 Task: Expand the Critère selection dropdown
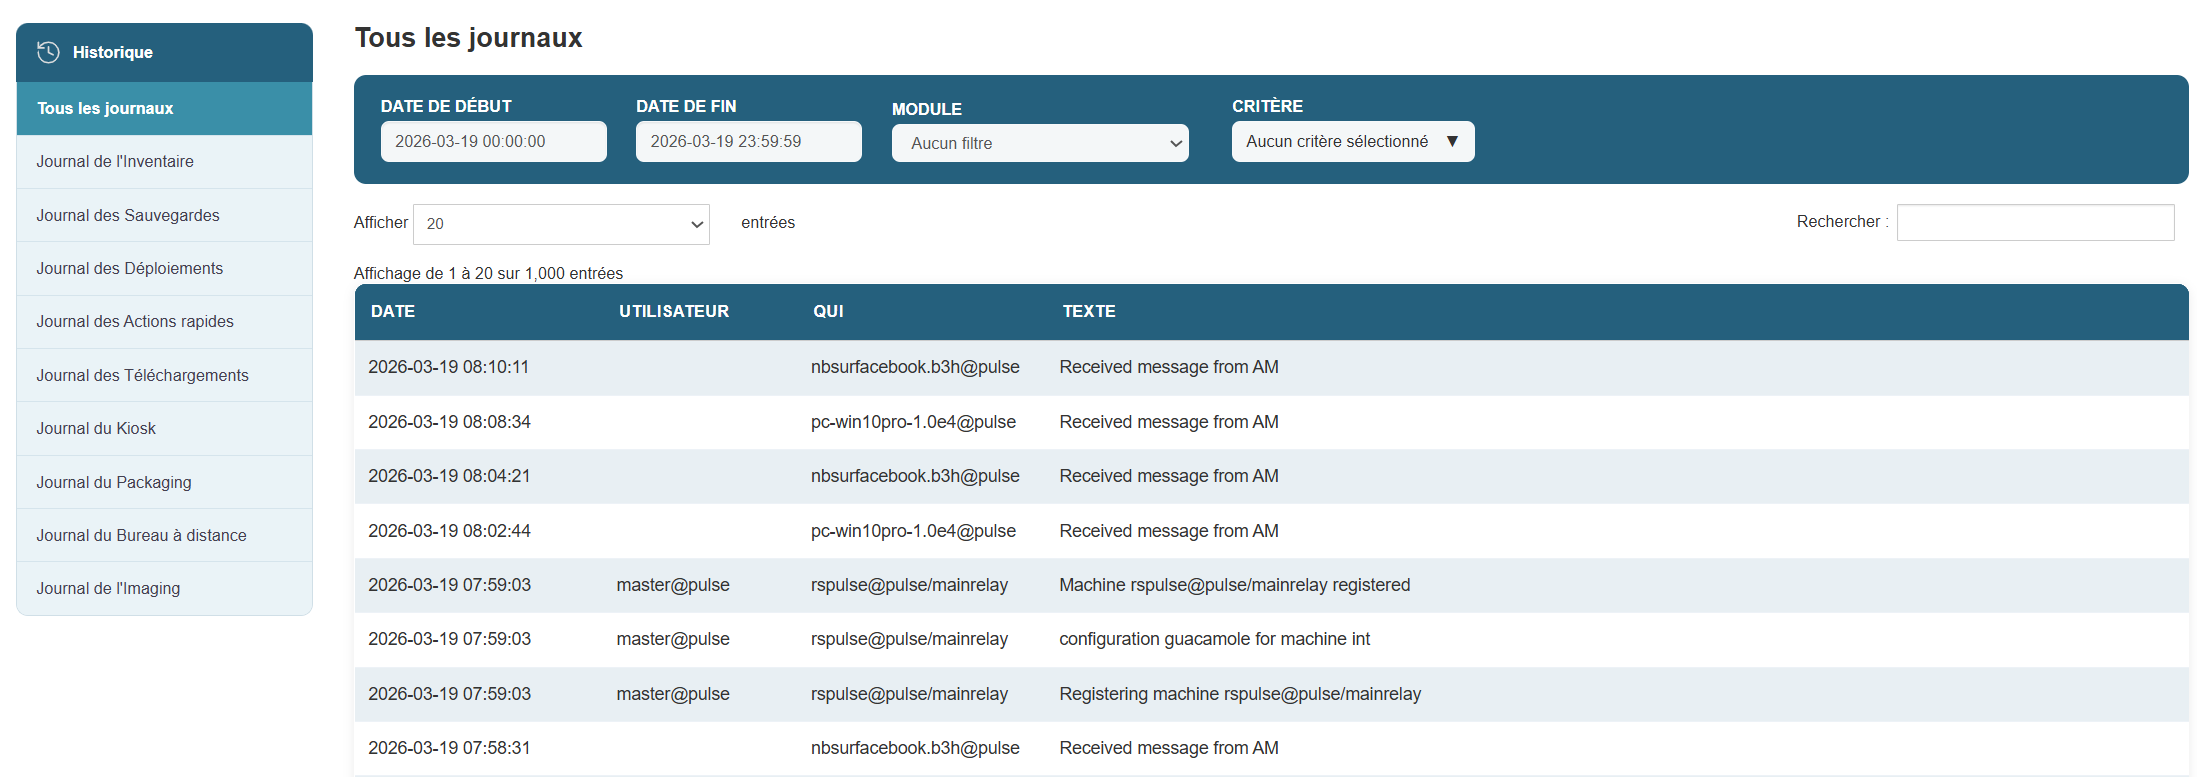[1352, 142]
